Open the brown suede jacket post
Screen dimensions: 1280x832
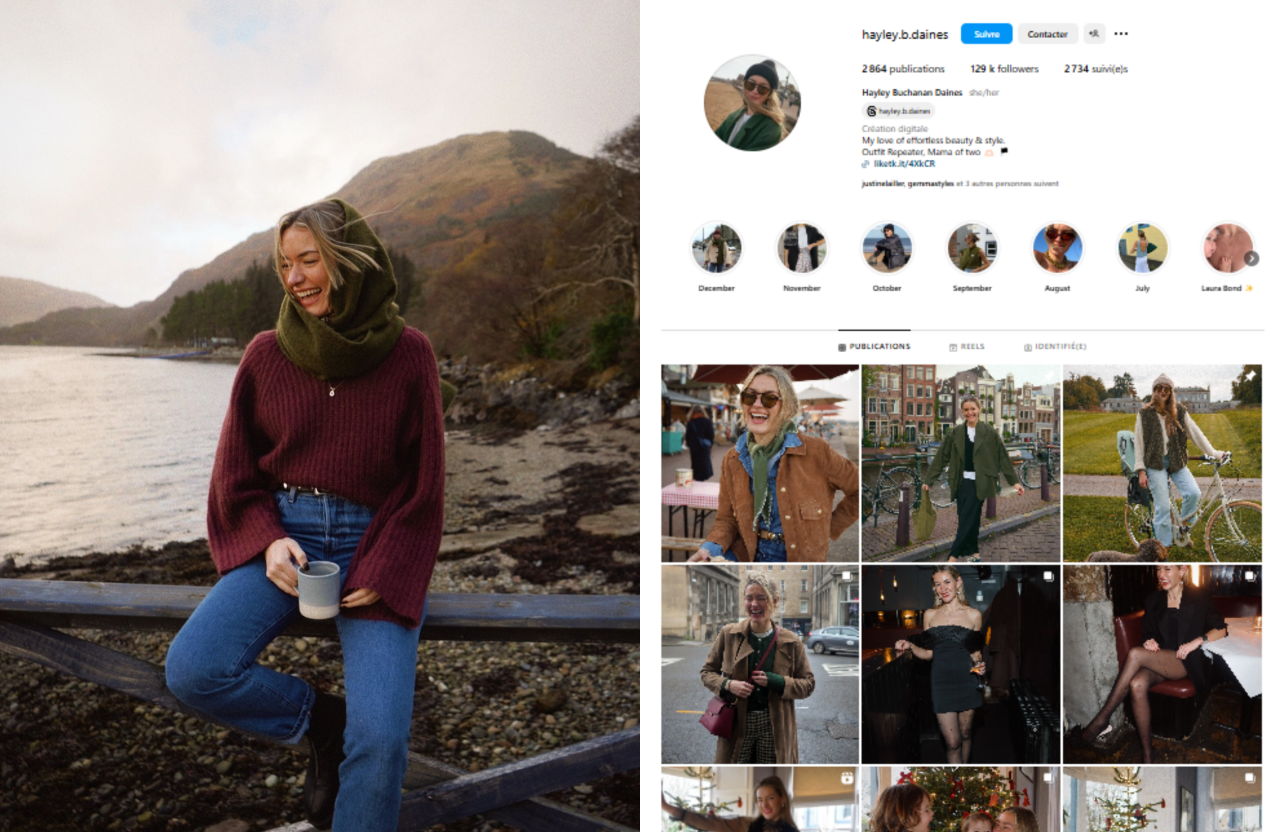760,462
